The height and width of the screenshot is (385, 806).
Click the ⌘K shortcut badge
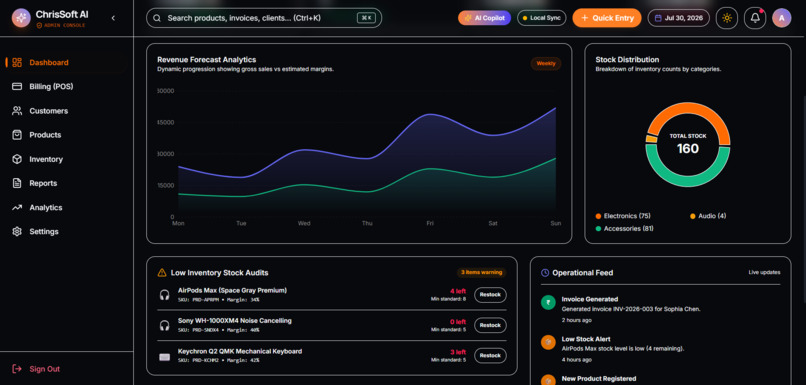[367, 18]
